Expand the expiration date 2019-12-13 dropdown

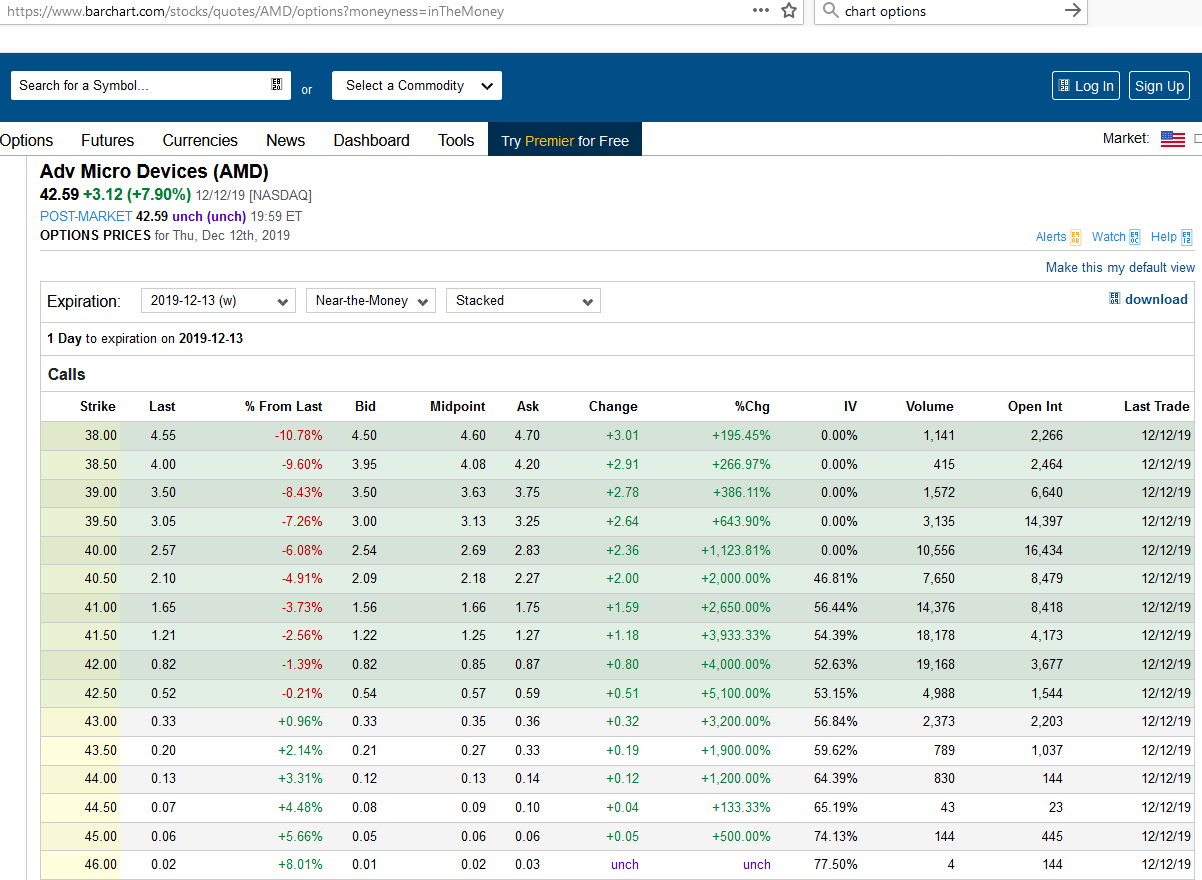click(x=218, y=301)
